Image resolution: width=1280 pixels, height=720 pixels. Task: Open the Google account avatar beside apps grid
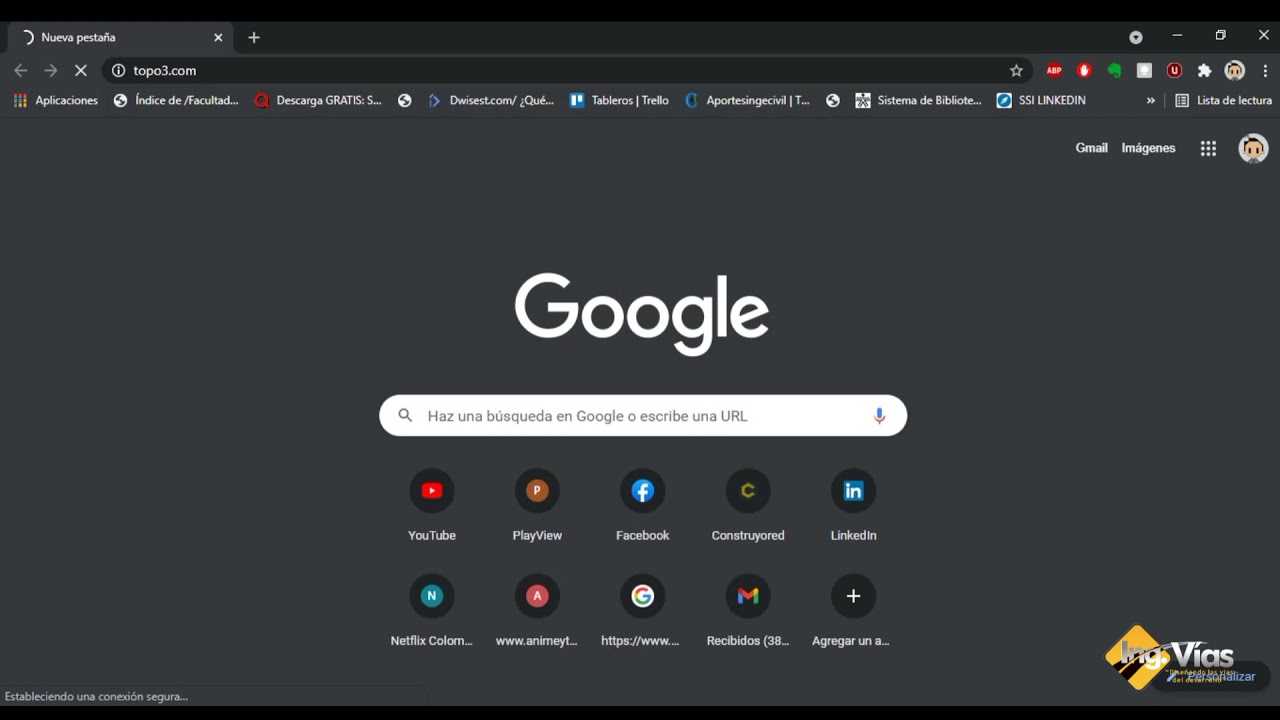(x=1253, y=148)
